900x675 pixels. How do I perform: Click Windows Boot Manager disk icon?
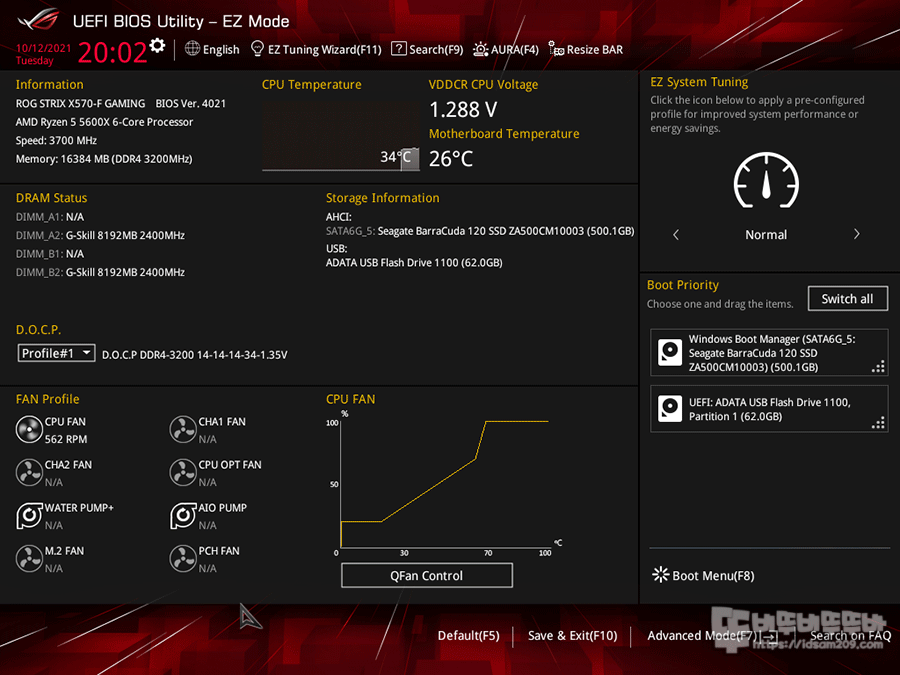point(670,352)
